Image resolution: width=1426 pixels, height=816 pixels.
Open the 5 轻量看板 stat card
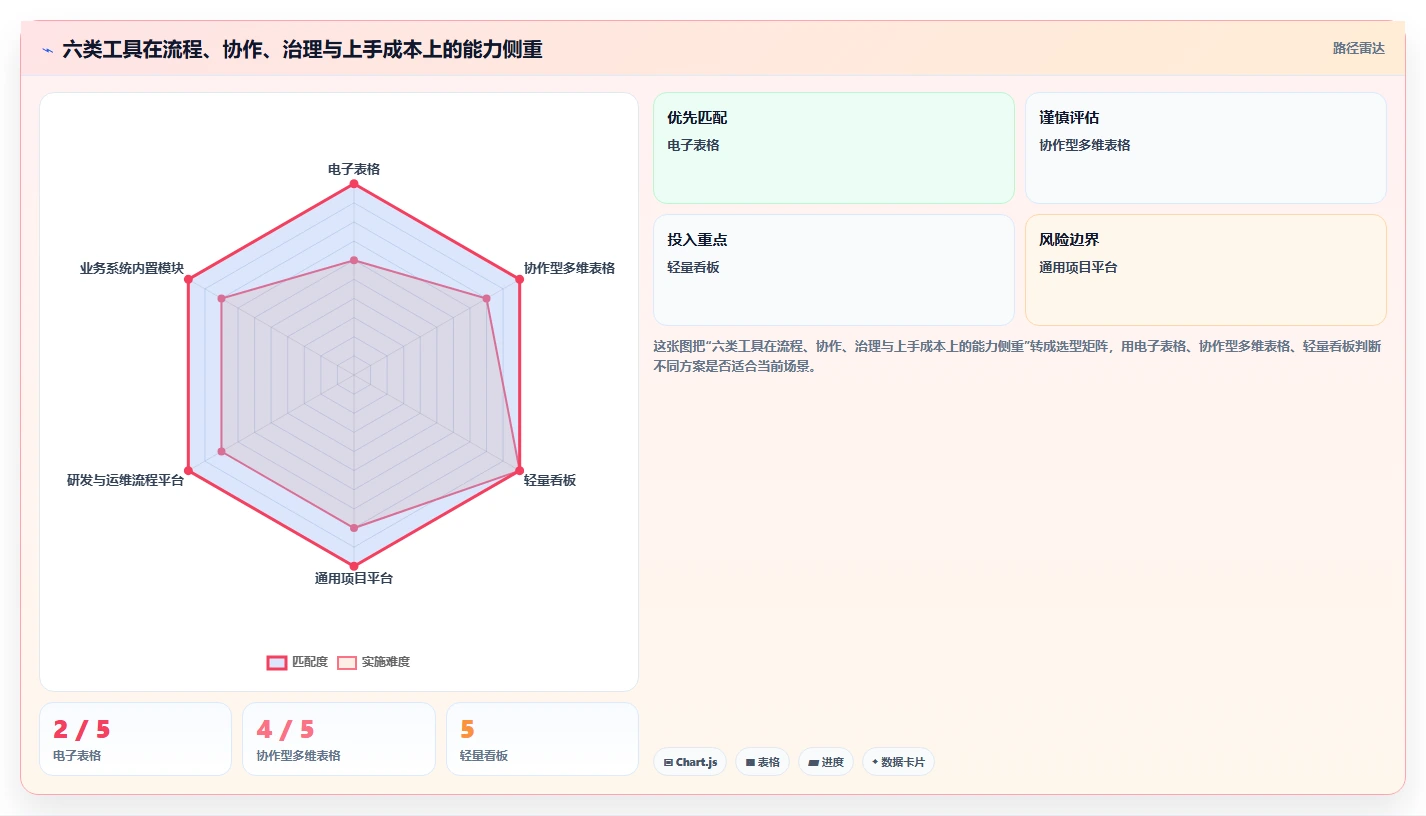tap(542, 739)
